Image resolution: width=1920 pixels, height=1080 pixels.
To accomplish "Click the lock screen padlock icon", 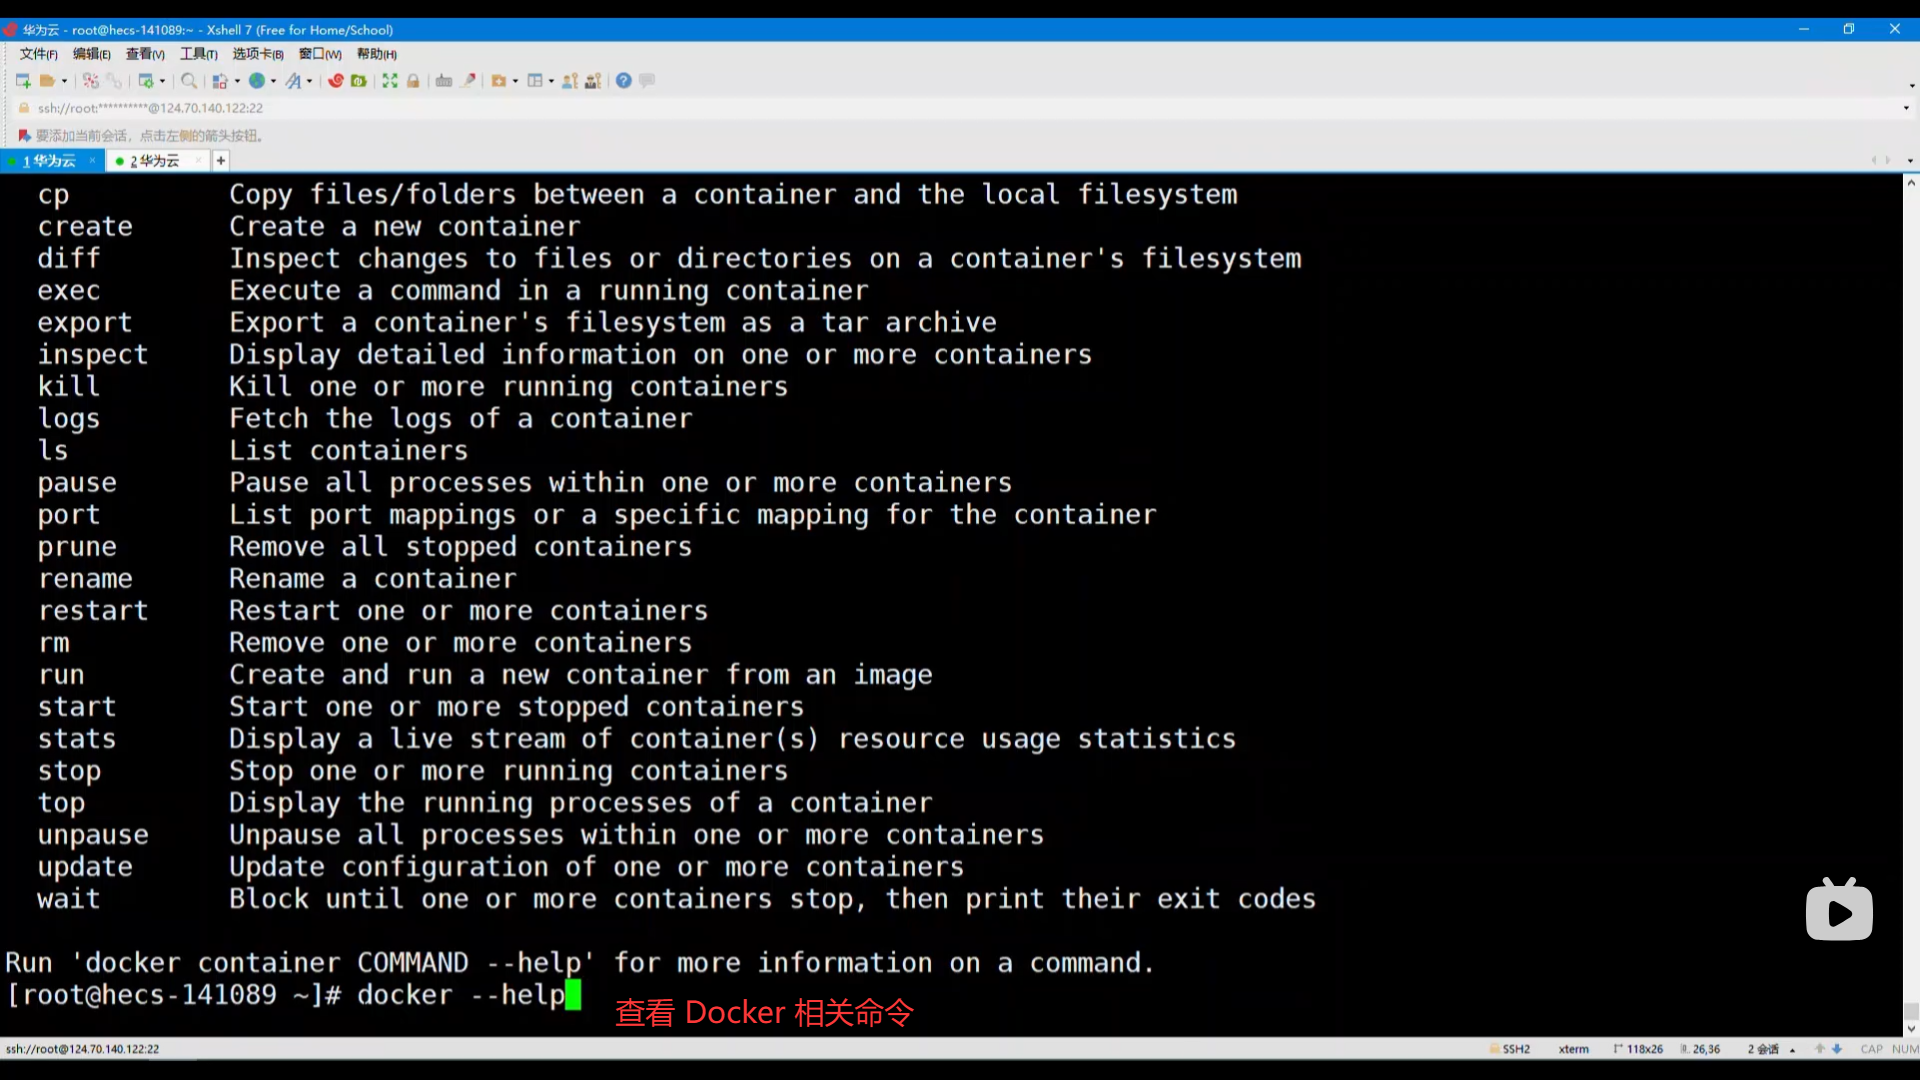I will tap(413, 81).
